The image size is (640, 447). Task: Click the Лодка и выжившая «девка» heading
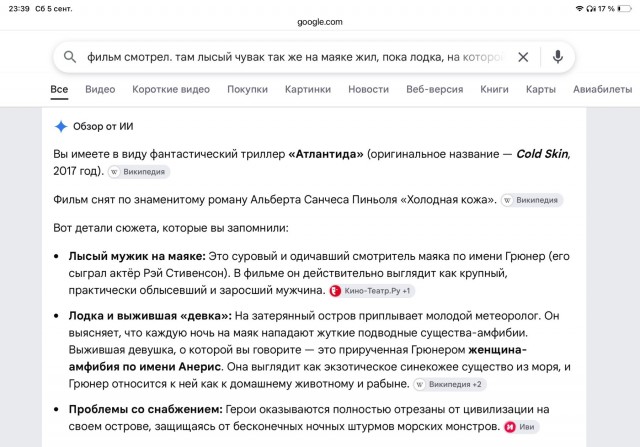click(x=150, y=316)
